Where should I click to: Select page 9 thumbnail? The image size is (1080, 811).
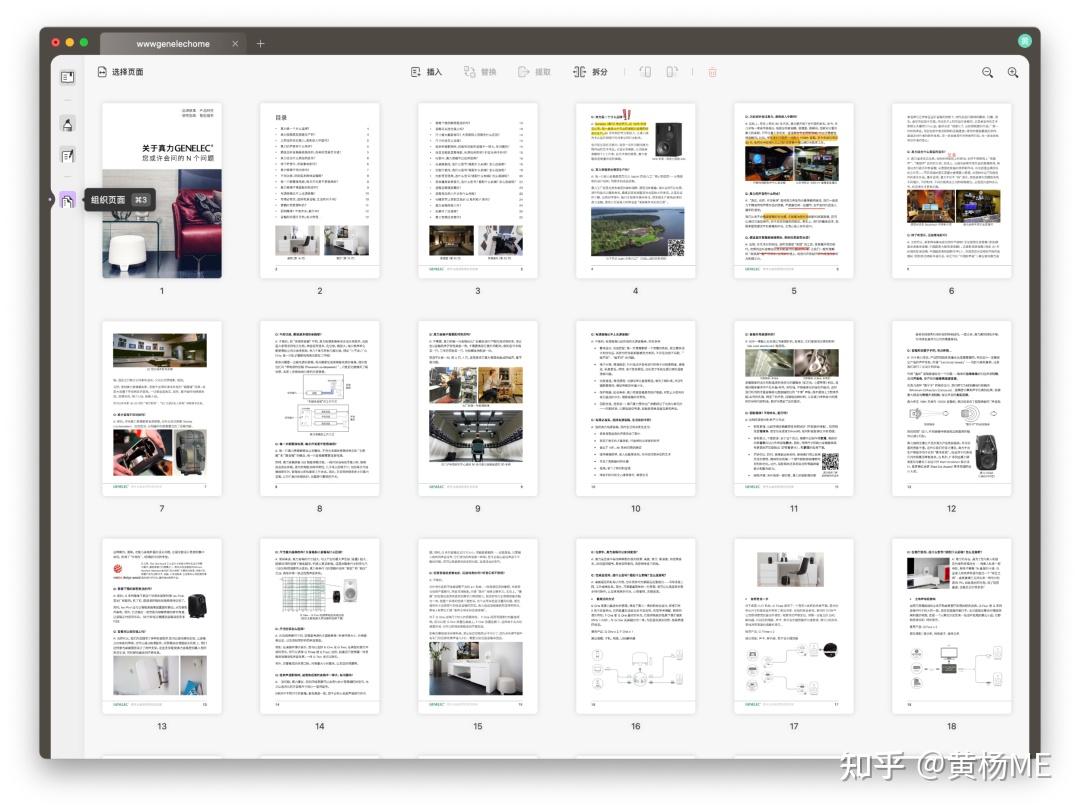coord(477,408)
